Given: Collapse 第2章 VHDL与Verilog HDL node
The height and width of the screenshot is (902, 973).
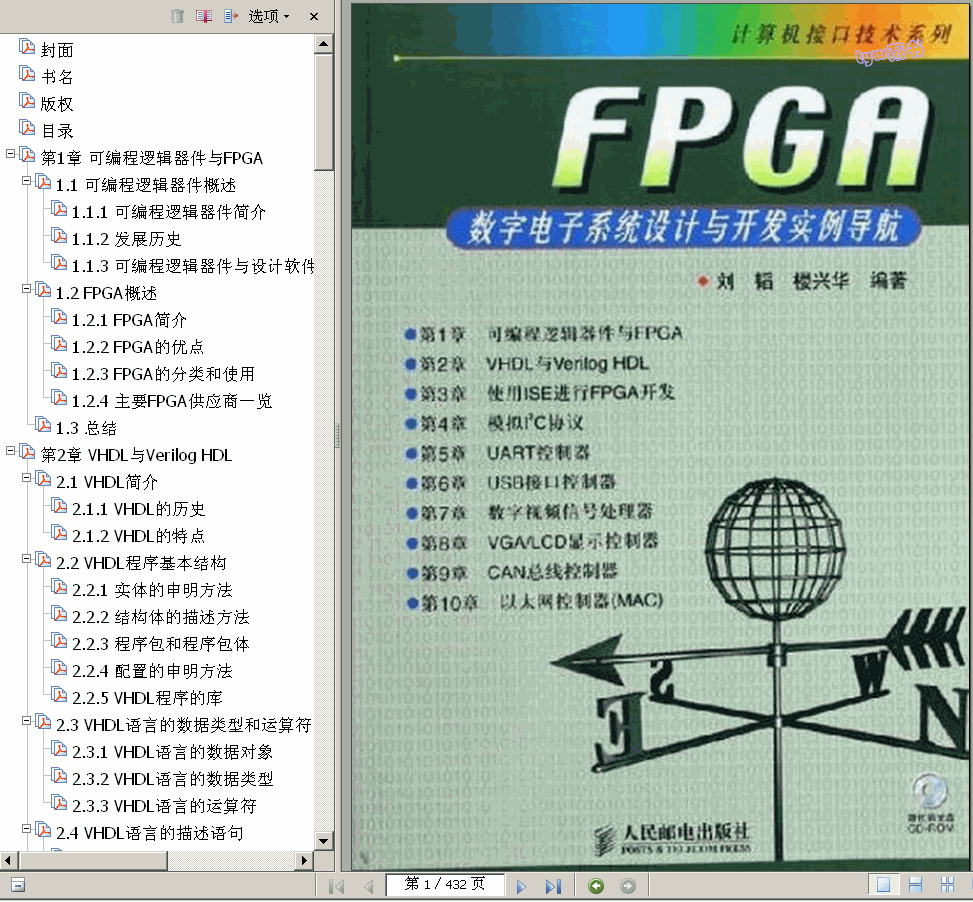Looking at the screenshot, I should [11, 450].
